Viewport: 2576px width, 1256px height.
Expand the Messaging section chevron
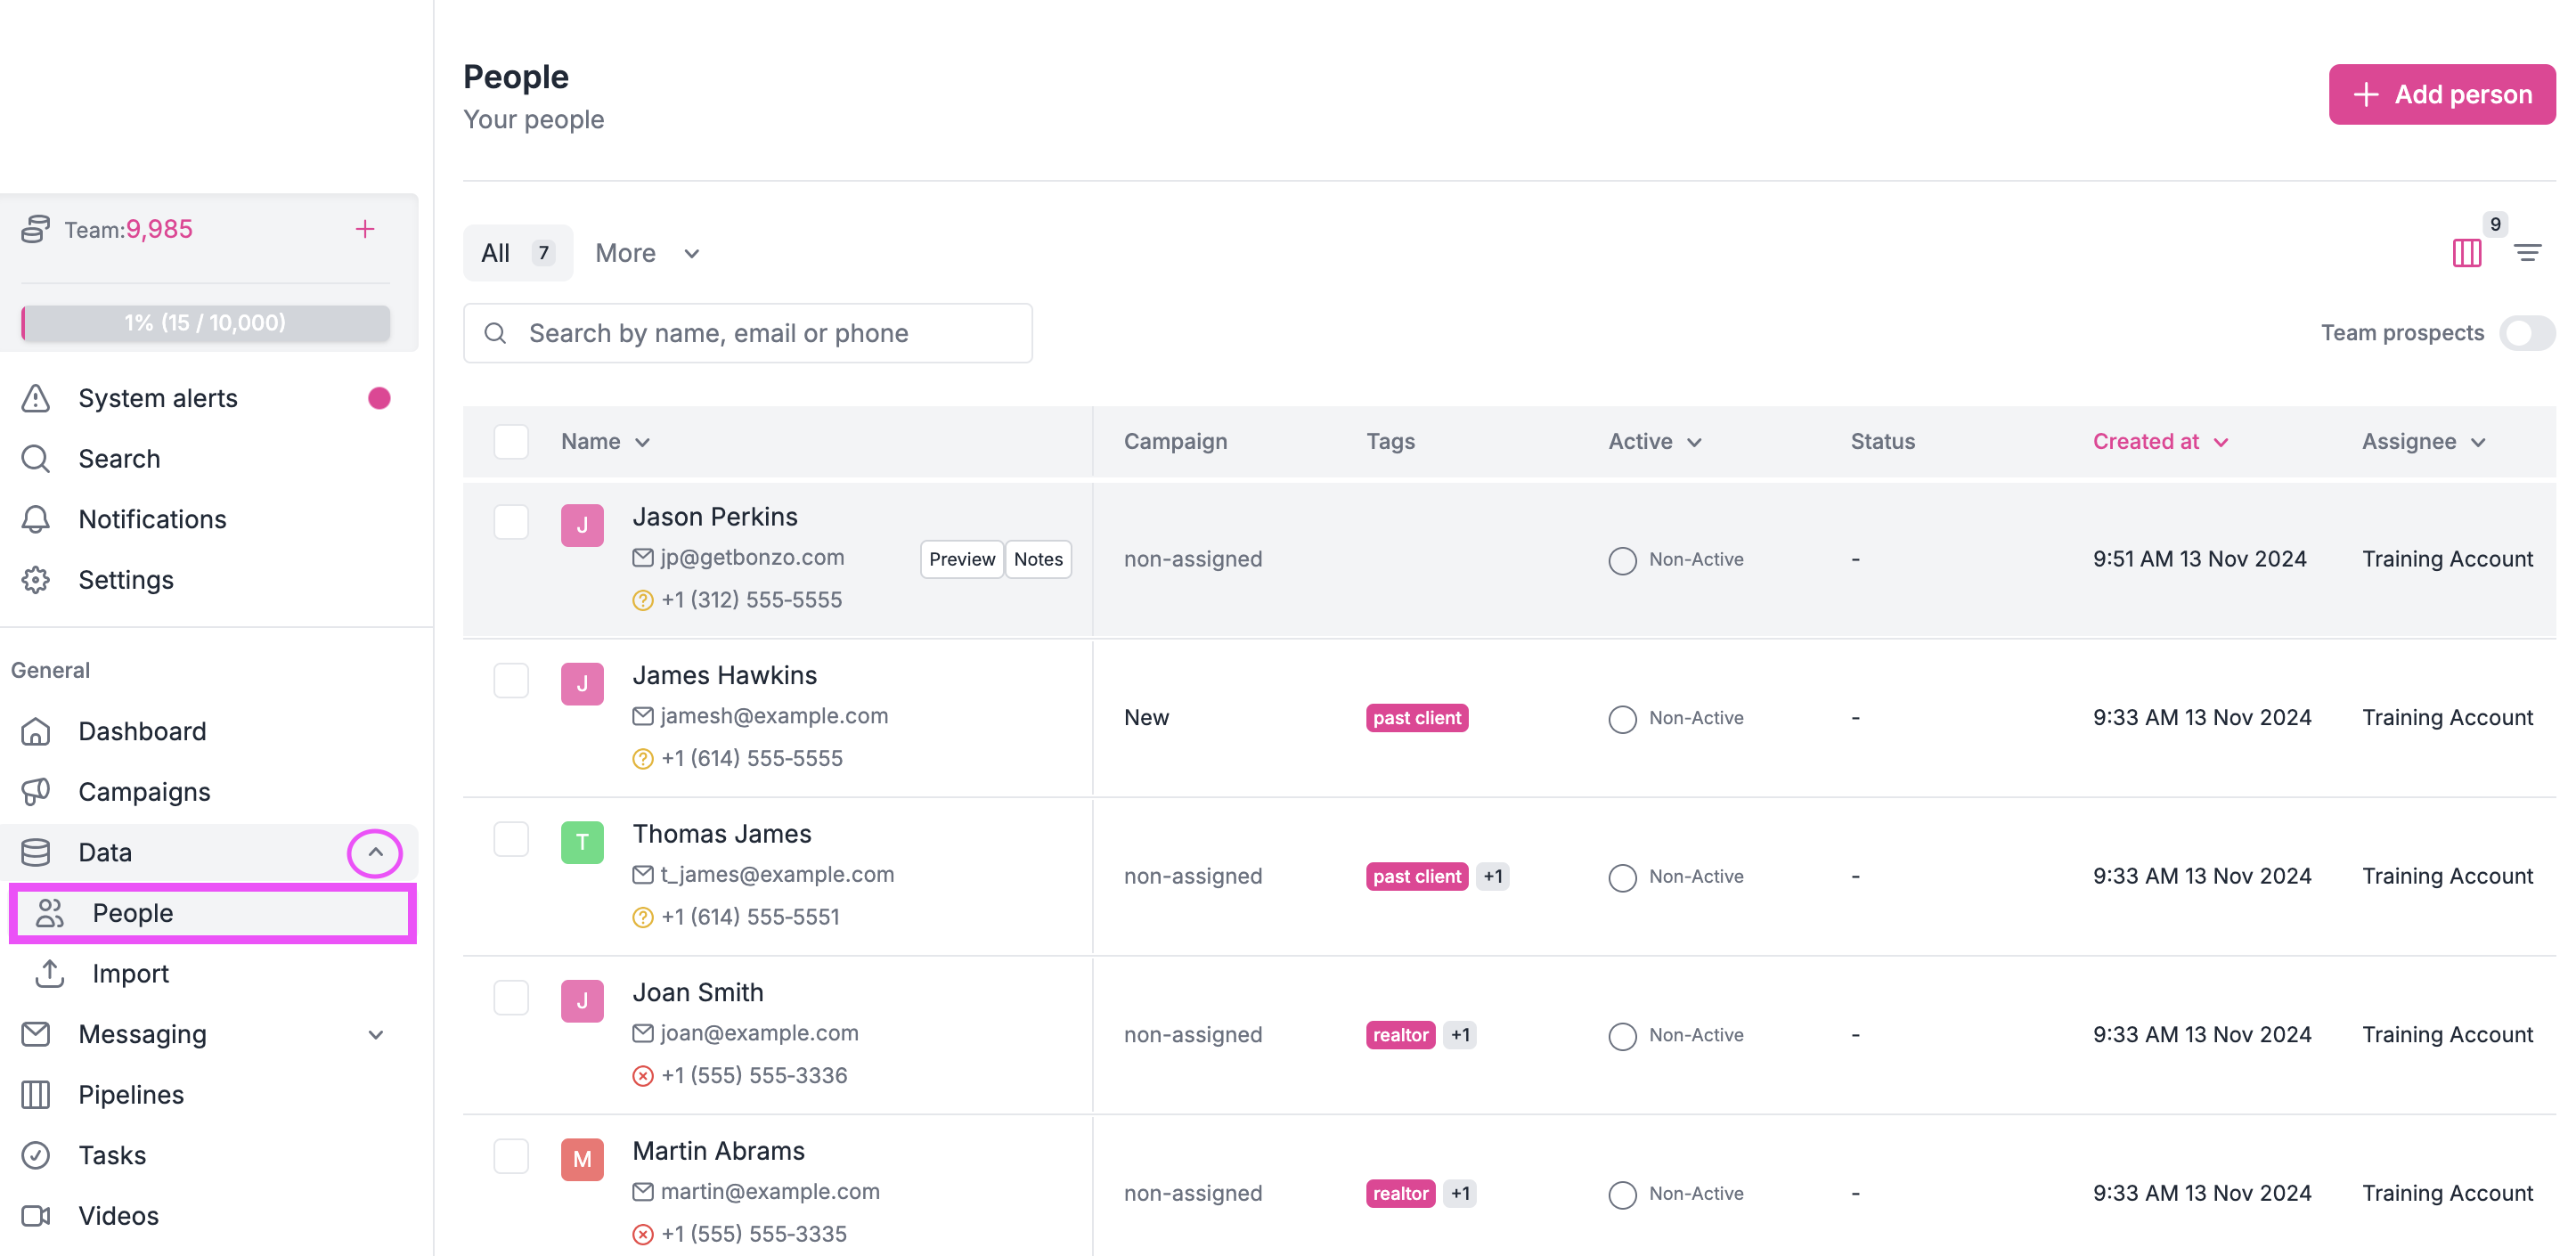pos(376,1034)
